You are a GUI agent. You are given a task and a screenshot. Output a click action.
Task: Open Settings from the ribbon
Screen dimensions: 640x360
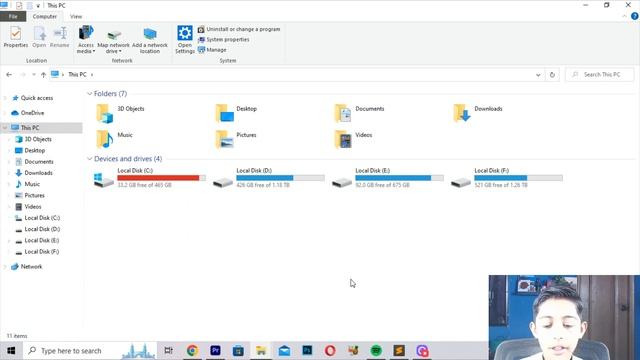click(x=184, y=39)
